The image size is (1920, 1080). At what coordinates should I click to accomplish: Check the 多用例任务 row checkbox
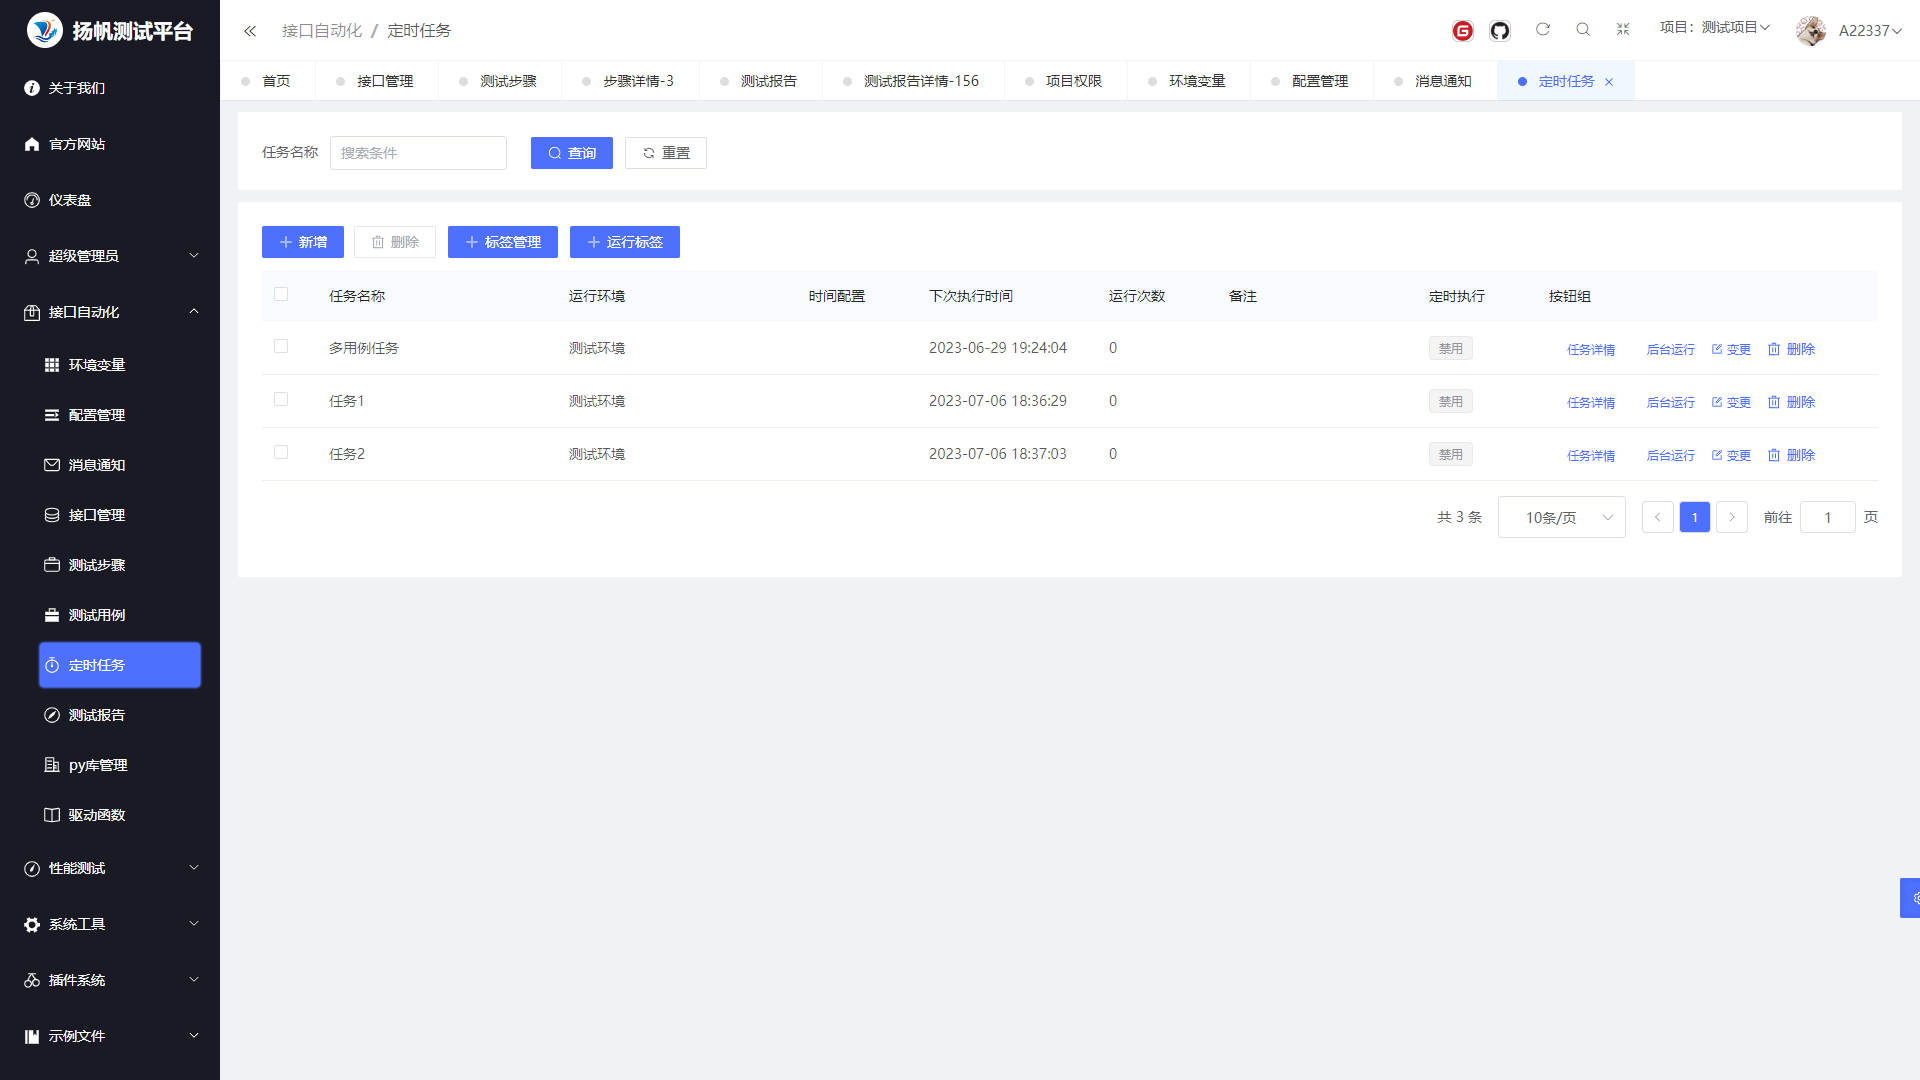281,346
